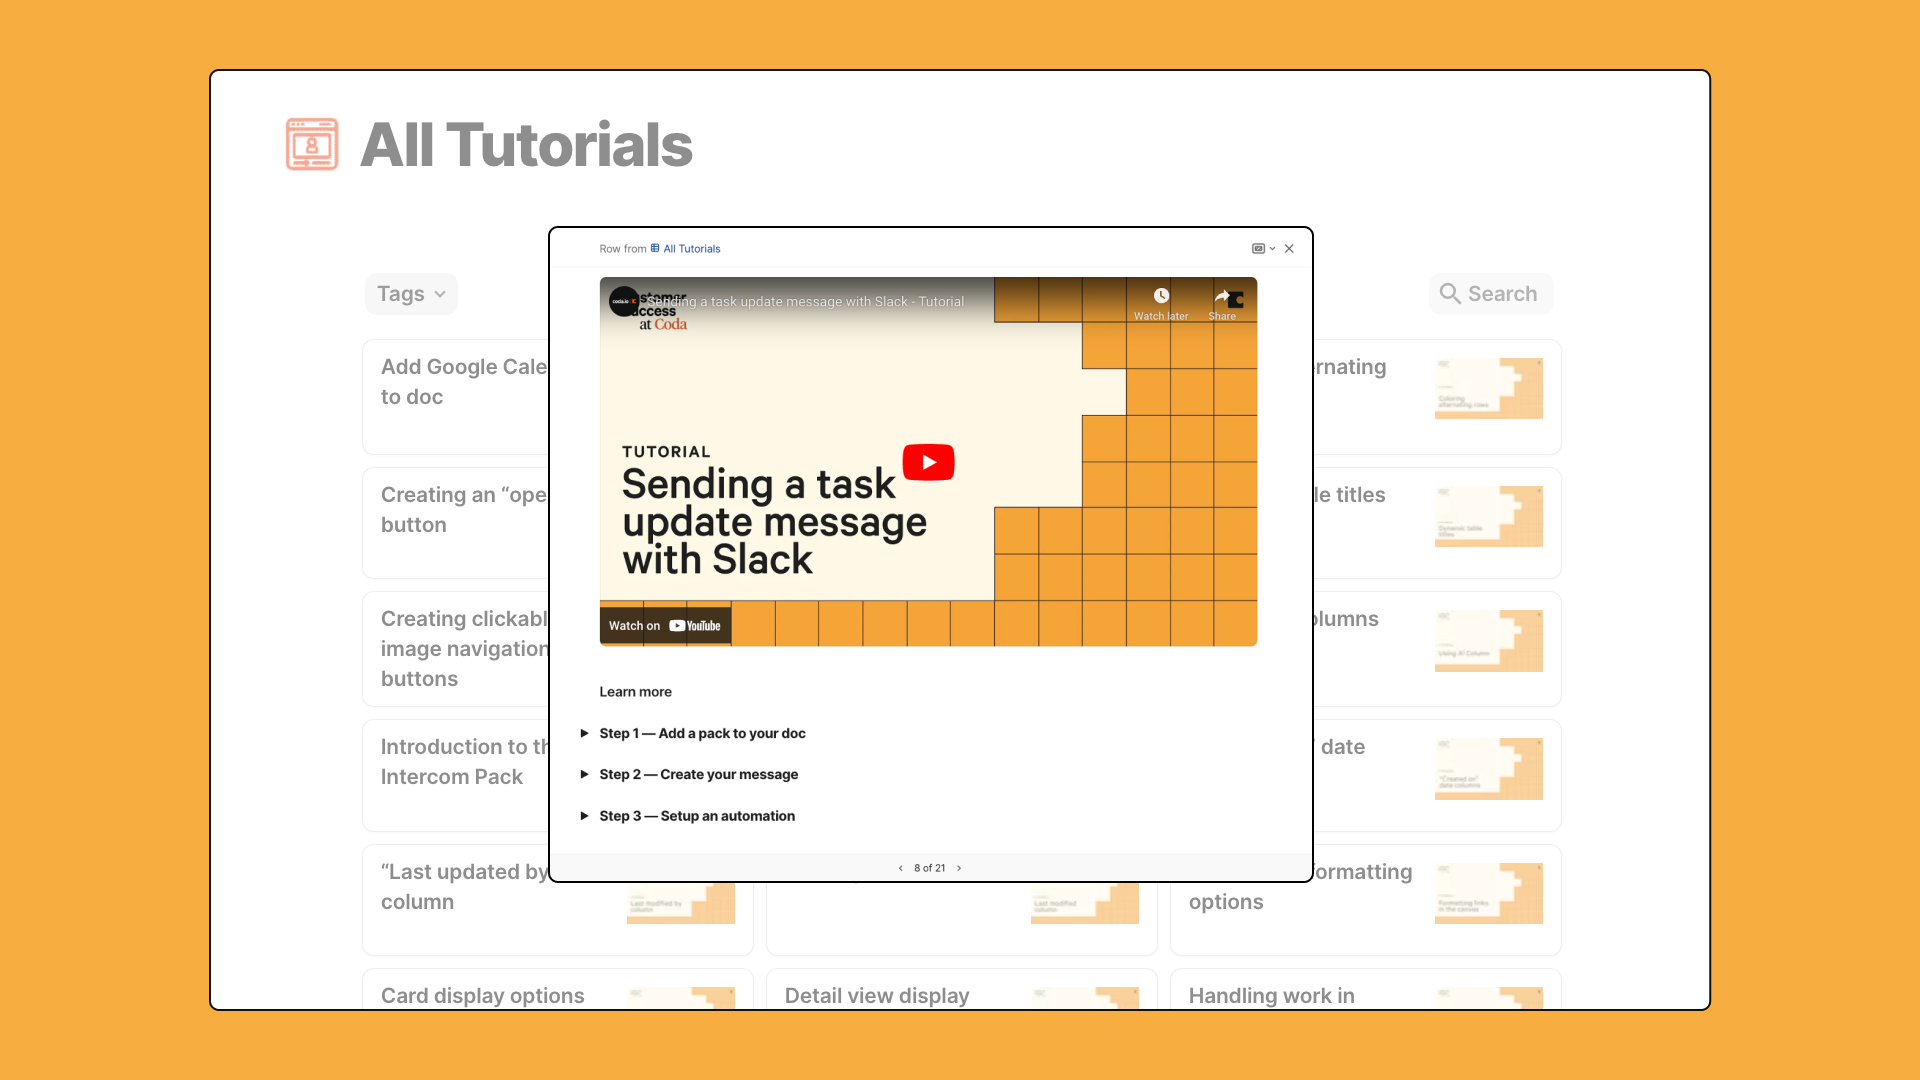Viewport: 1920px width, 1080px height.
Task: Expand Step 3 — Setup an automation
Action: click(584, 816)
